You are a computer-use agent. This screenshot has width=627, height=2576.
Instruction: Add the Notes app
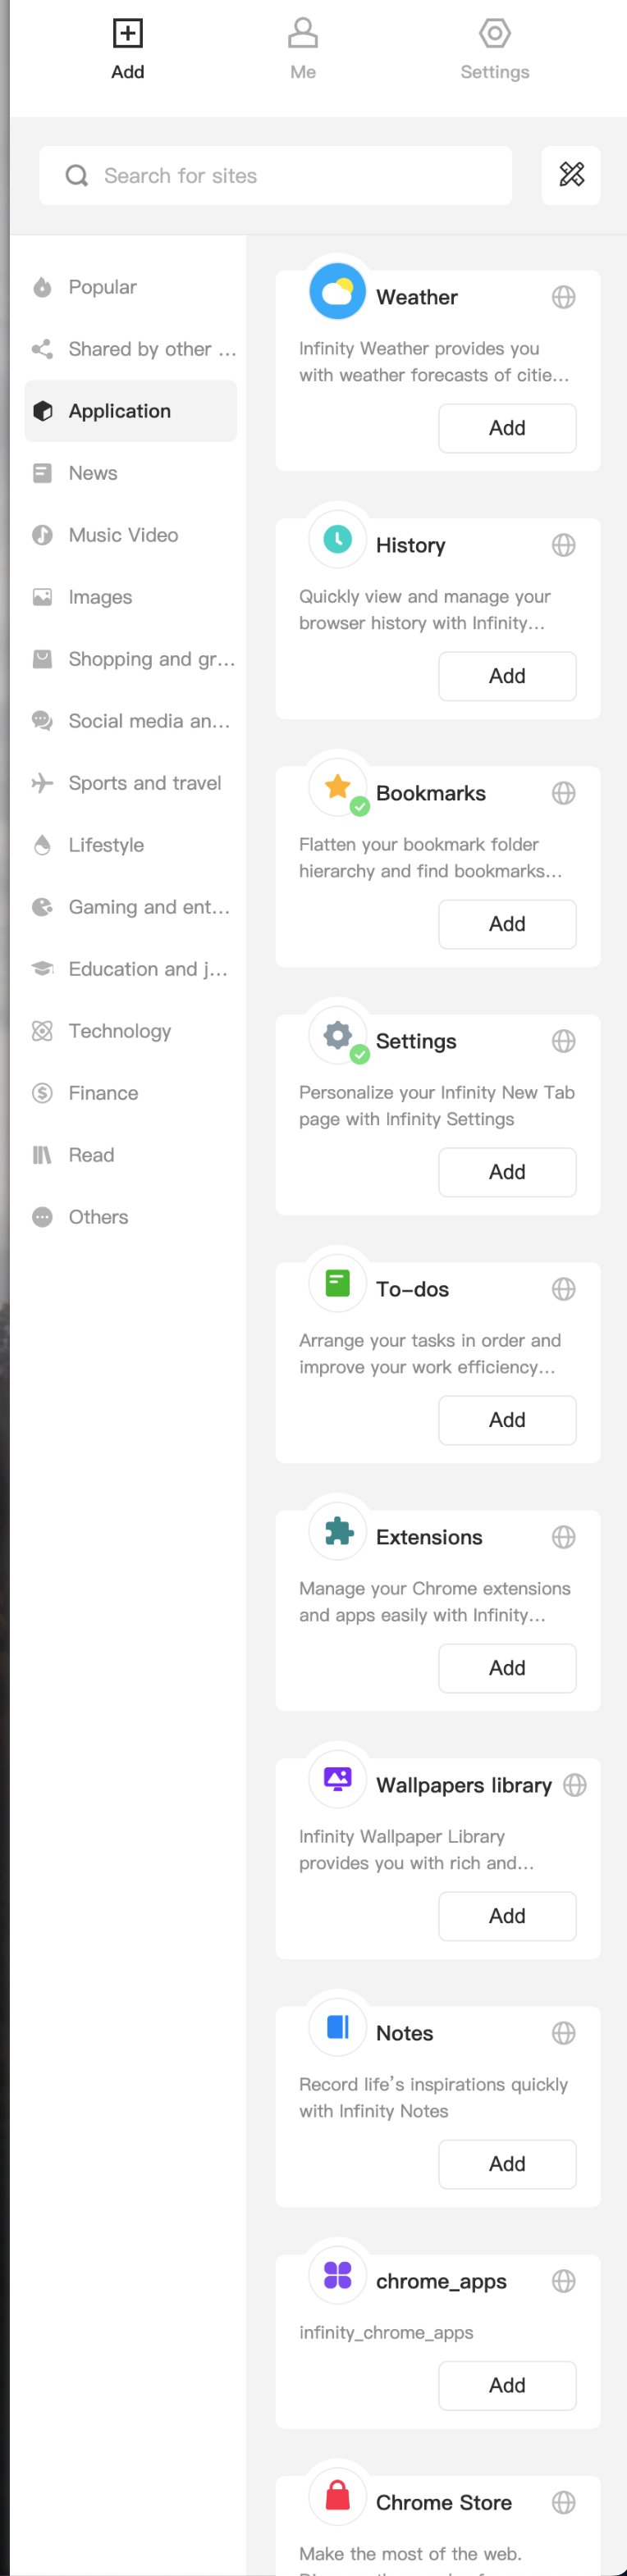pos(507,2164)
